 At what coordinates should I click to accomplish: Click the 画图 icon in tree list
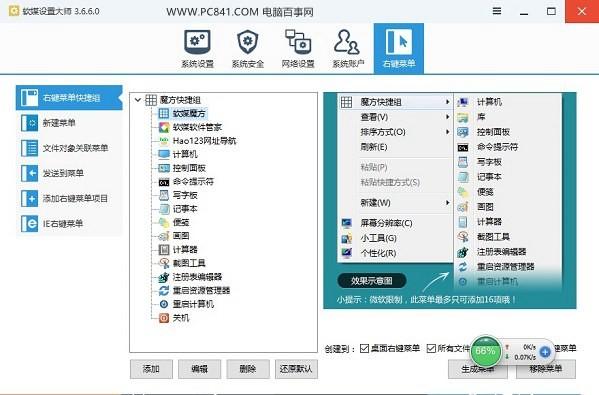[164, 236]
